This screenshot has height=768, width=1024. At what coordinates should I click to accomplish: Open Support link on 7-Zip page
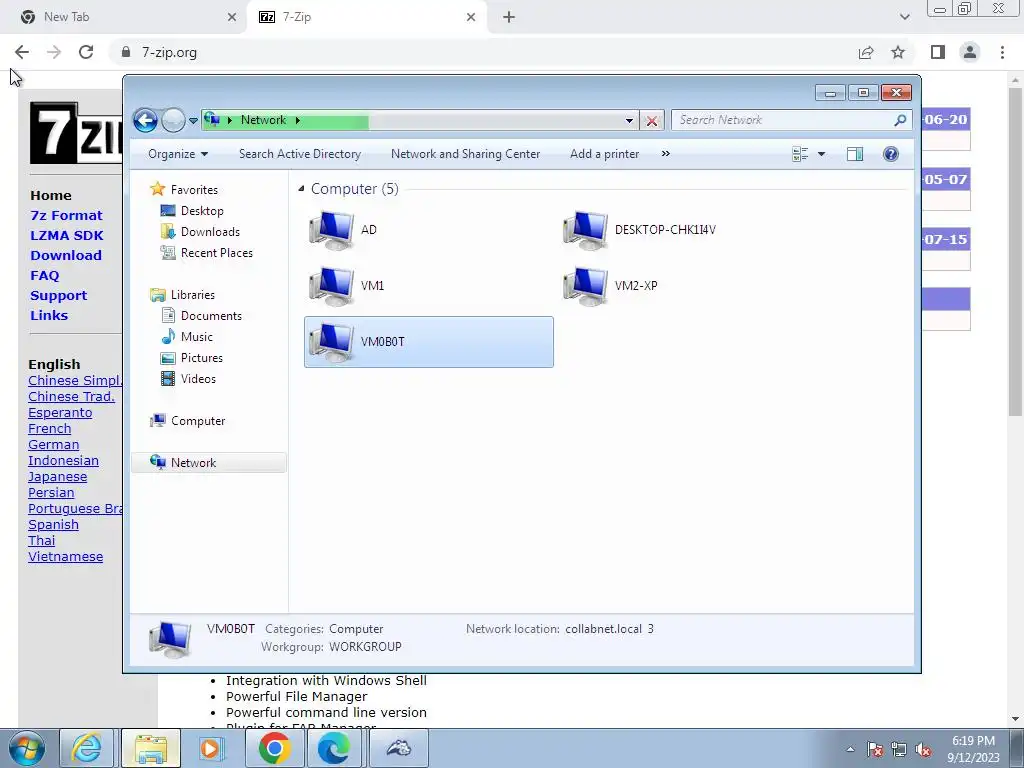[x=58, y=296]
